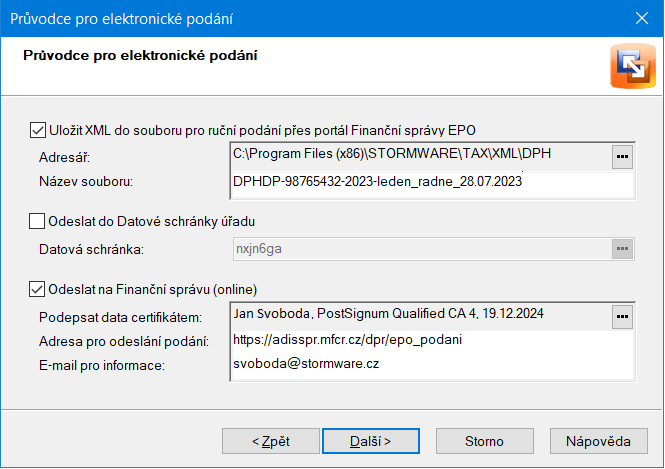Edit the adisspr.mfcr.cz submission address
This screenshot has width=665, height=469.
[433, 341]
